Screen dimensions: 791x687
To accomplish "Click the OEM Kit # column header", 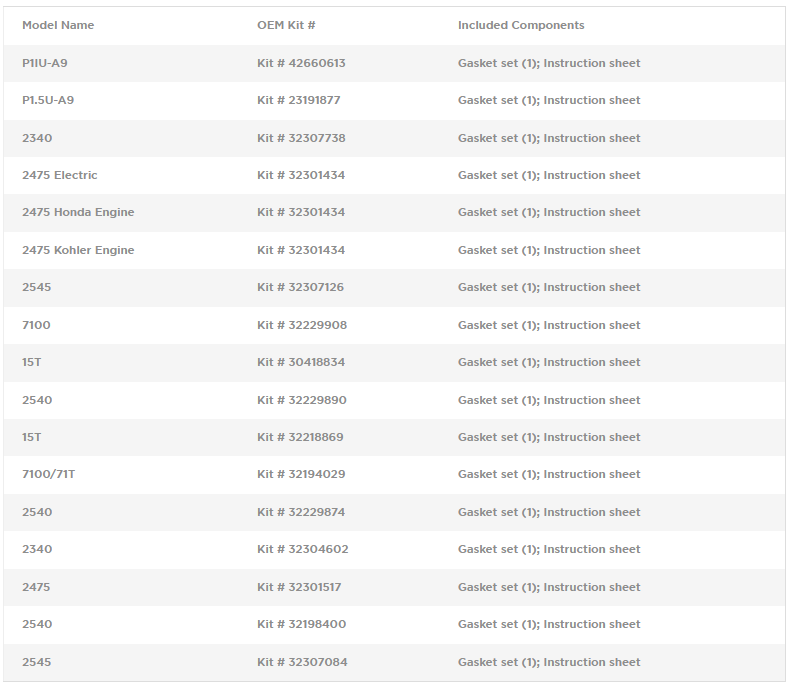I will click(286, 25).
